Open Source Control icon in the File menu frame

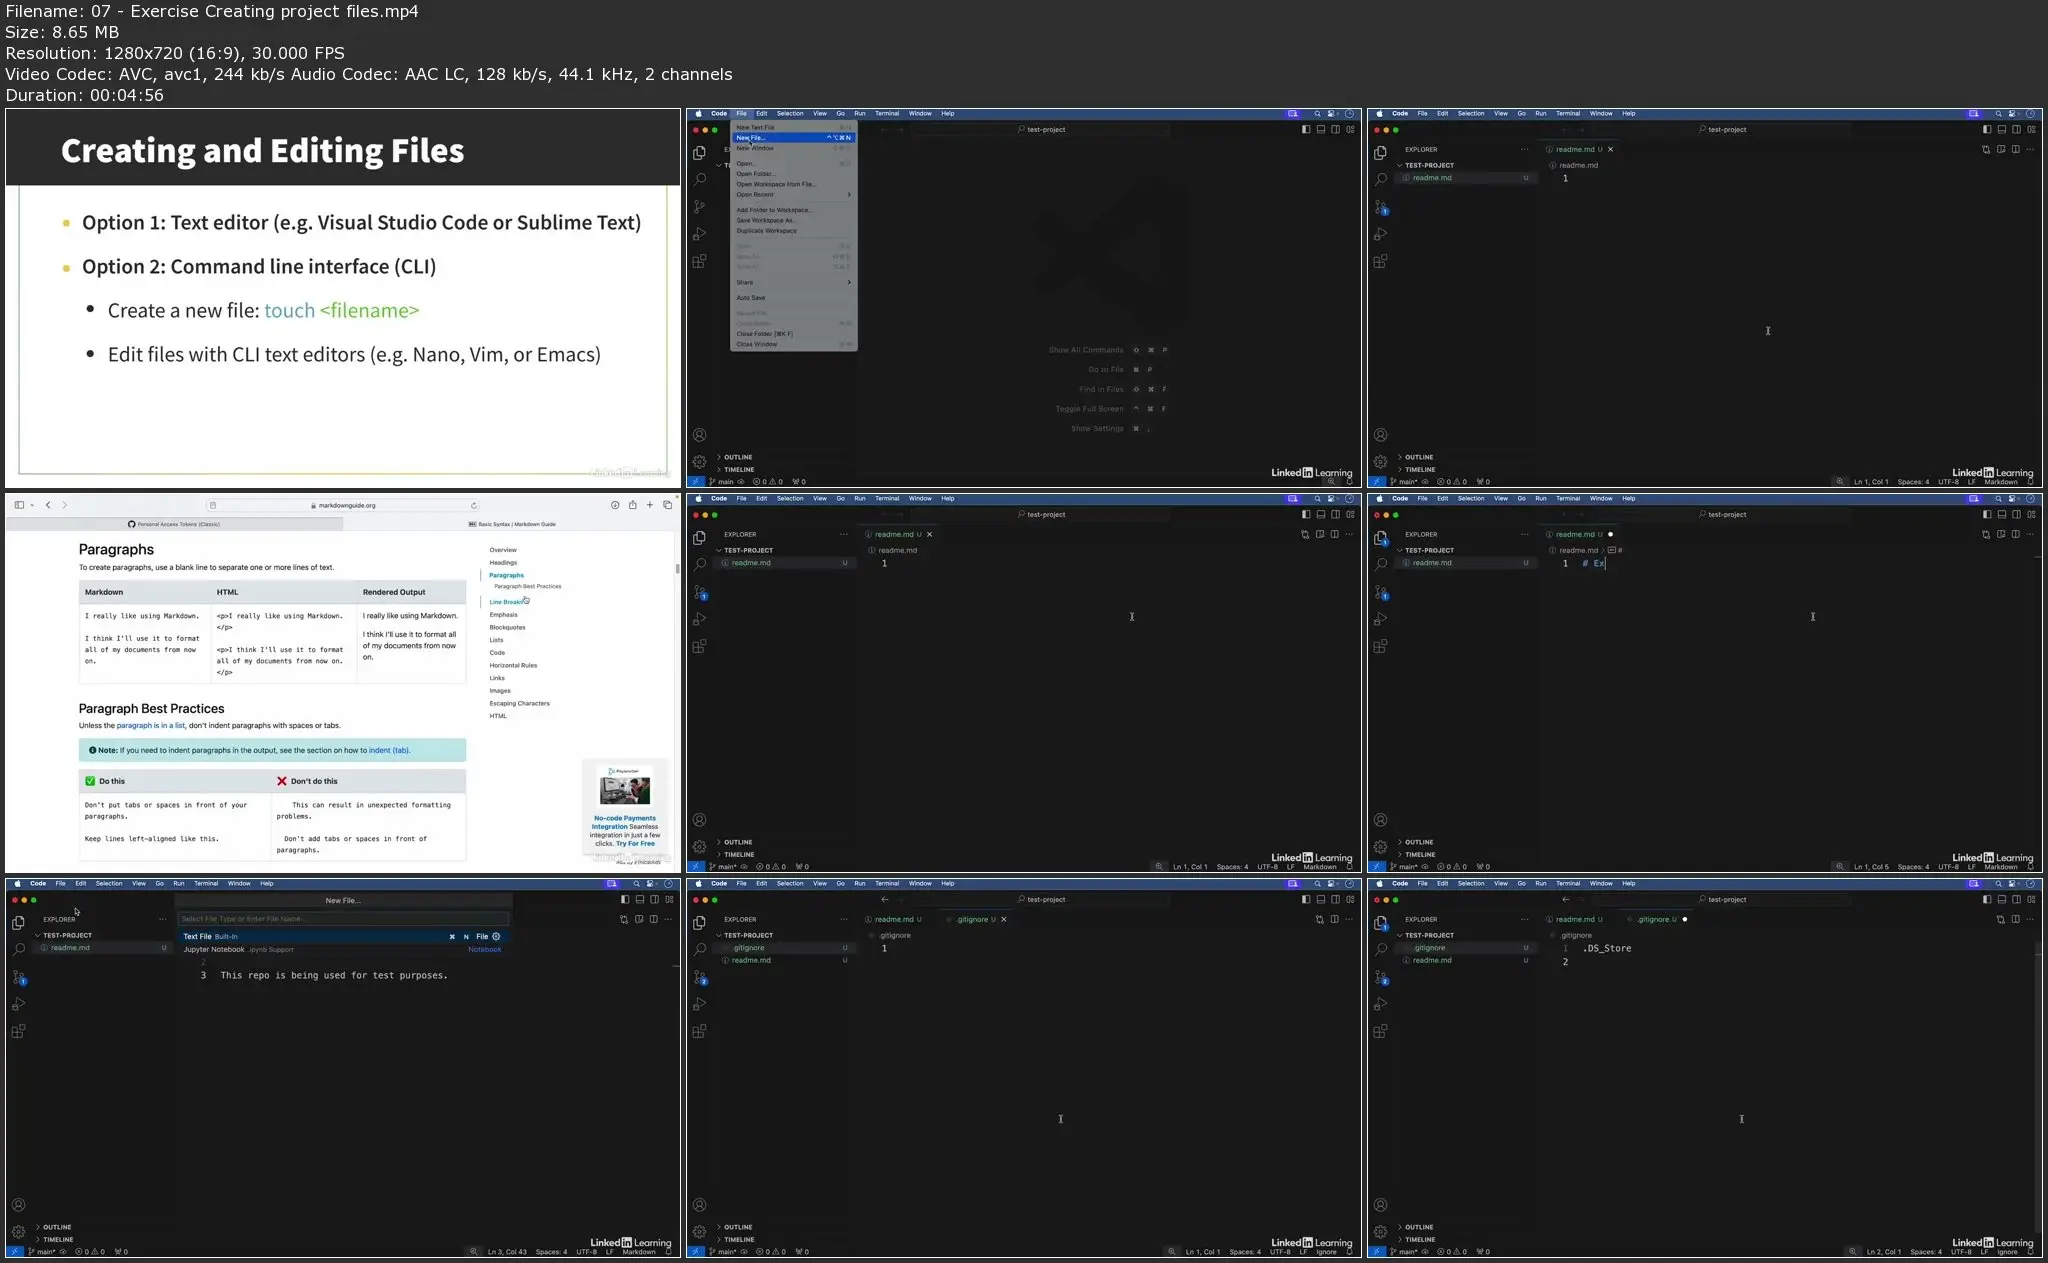[699, 206]
